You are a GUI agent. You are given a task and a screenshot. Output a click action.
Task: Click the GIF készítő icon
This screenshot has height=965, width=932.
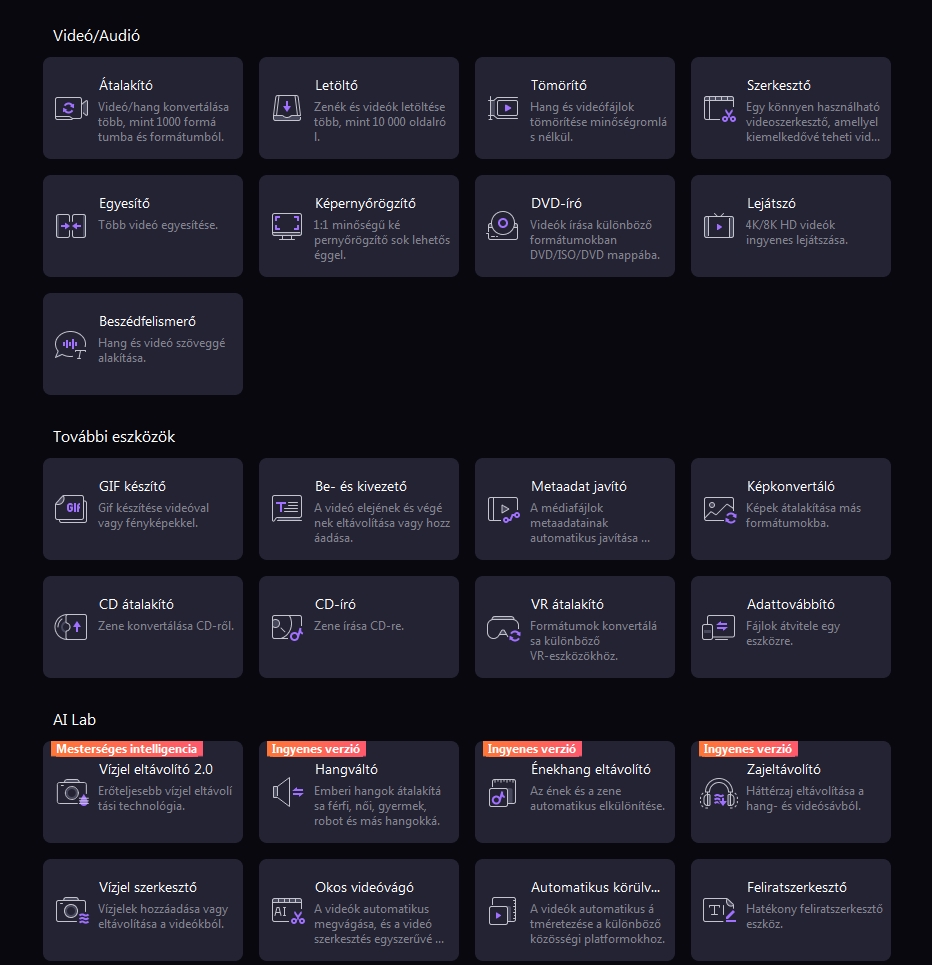coord(70,509)
